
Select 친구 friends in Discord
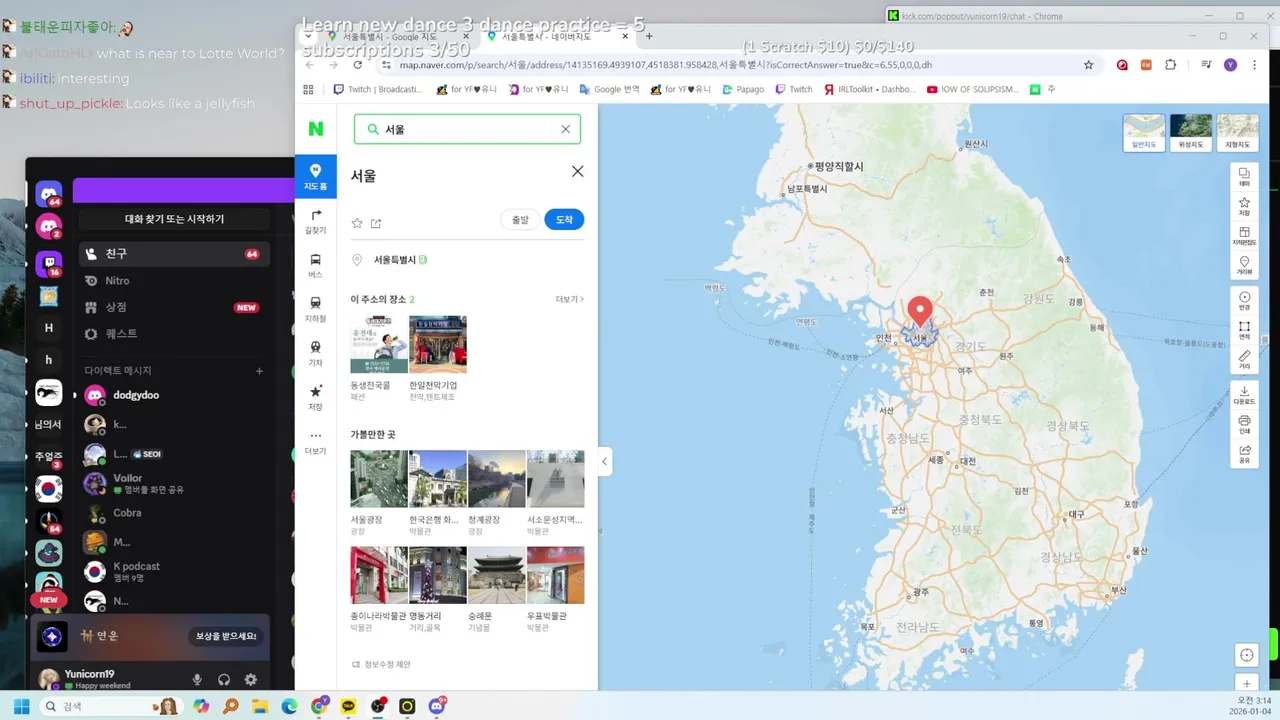coord(173,254)
